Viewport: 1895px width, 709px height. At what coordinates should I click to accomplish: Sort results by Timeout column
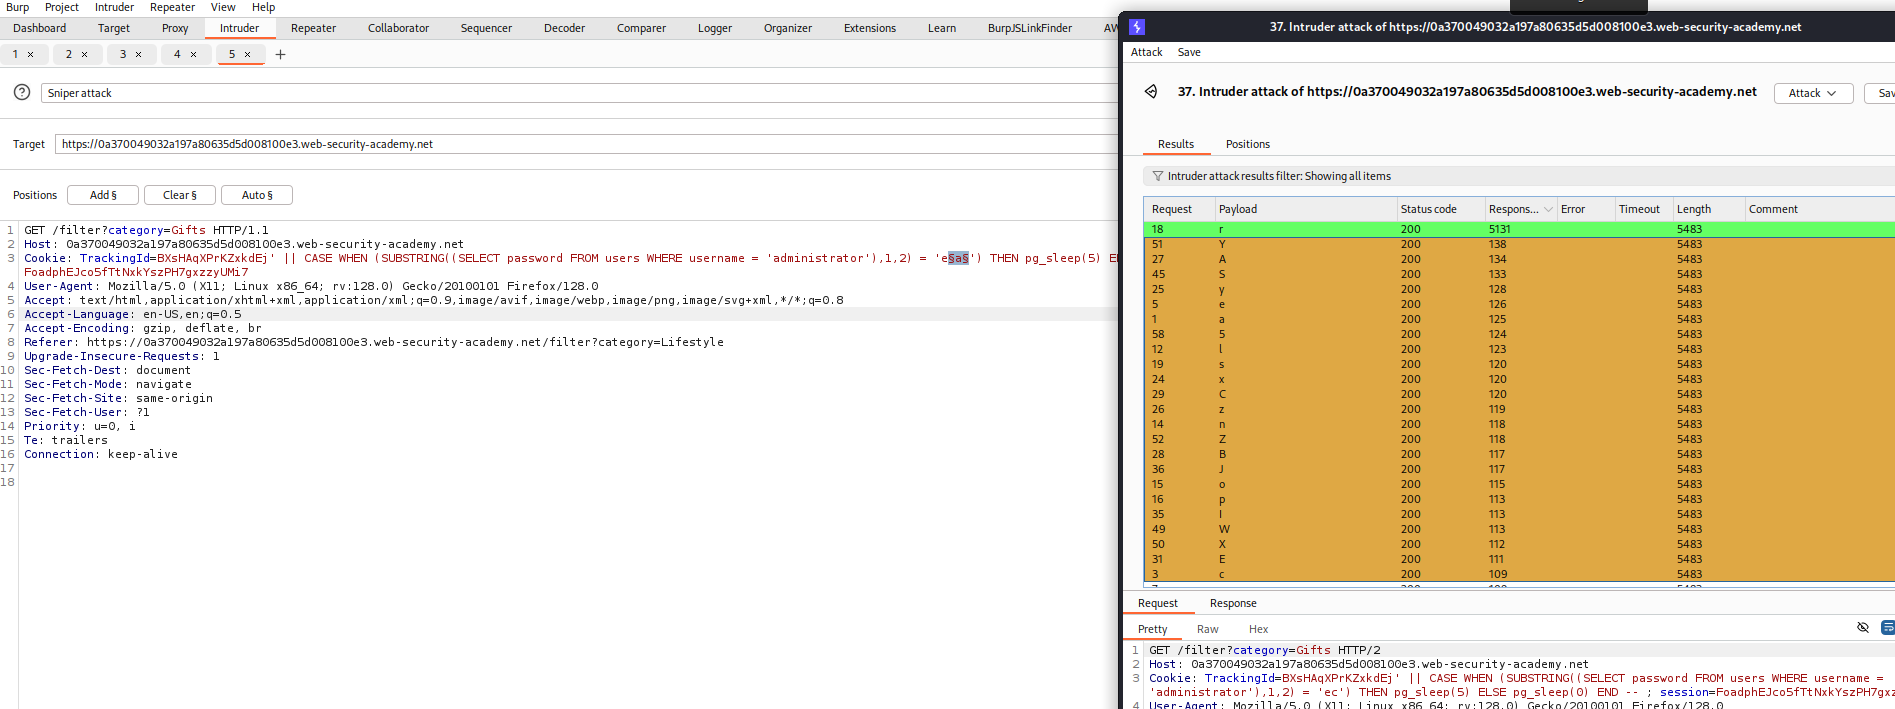pos(1644,209)
